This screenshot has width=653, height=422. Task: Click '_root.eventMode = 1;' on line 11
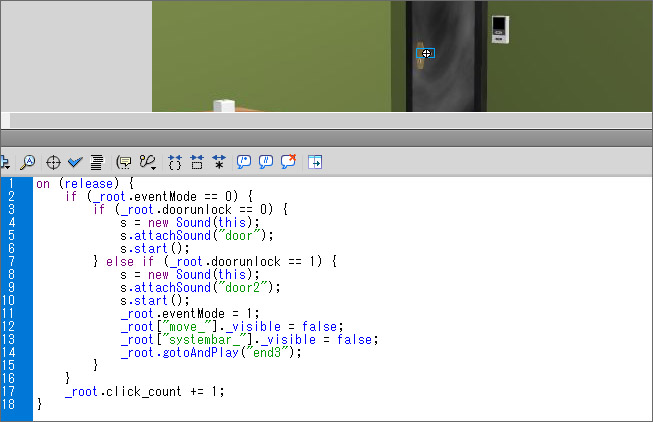[x=190, y=313]
